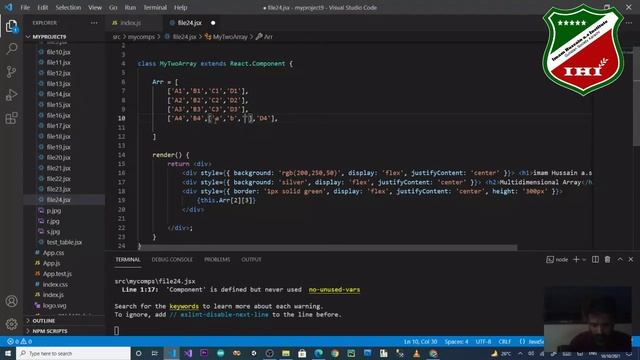640x360 pixels.
Task: Open test_table.jsx in the explorer
Action: (64, 242)
